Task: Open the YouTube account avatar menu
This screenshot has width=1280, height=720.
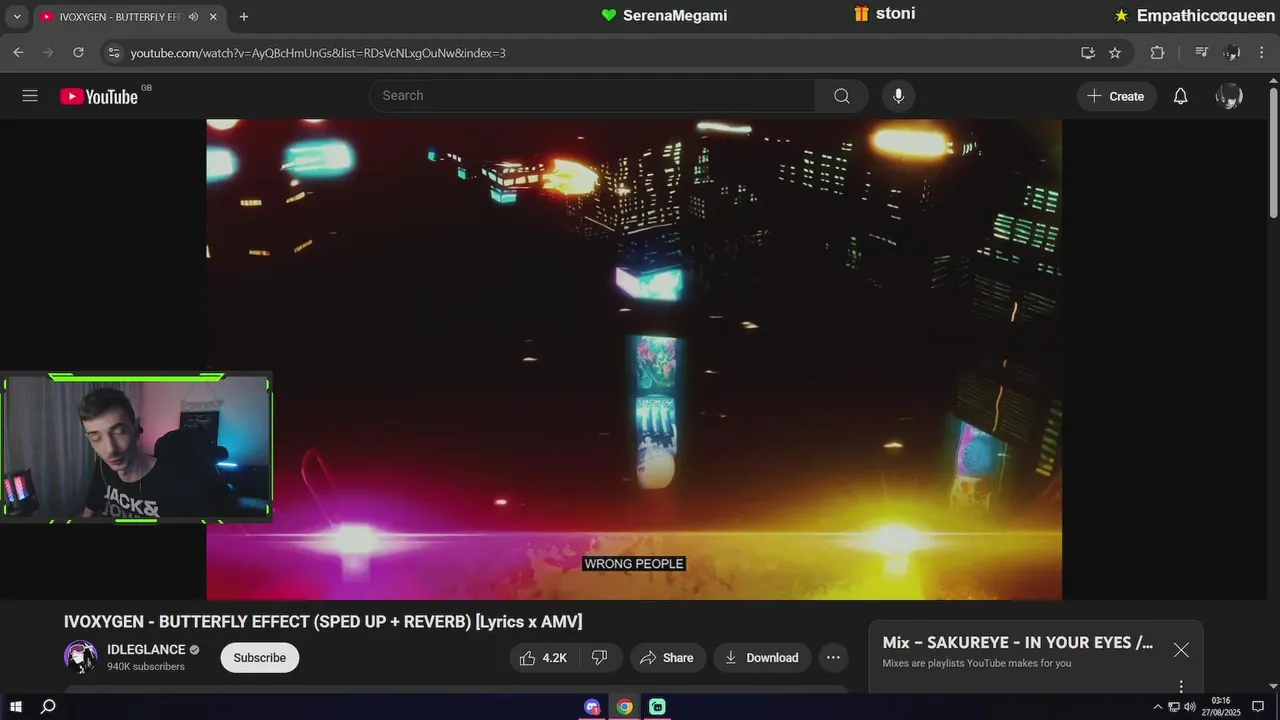Action: [1229, 96]
